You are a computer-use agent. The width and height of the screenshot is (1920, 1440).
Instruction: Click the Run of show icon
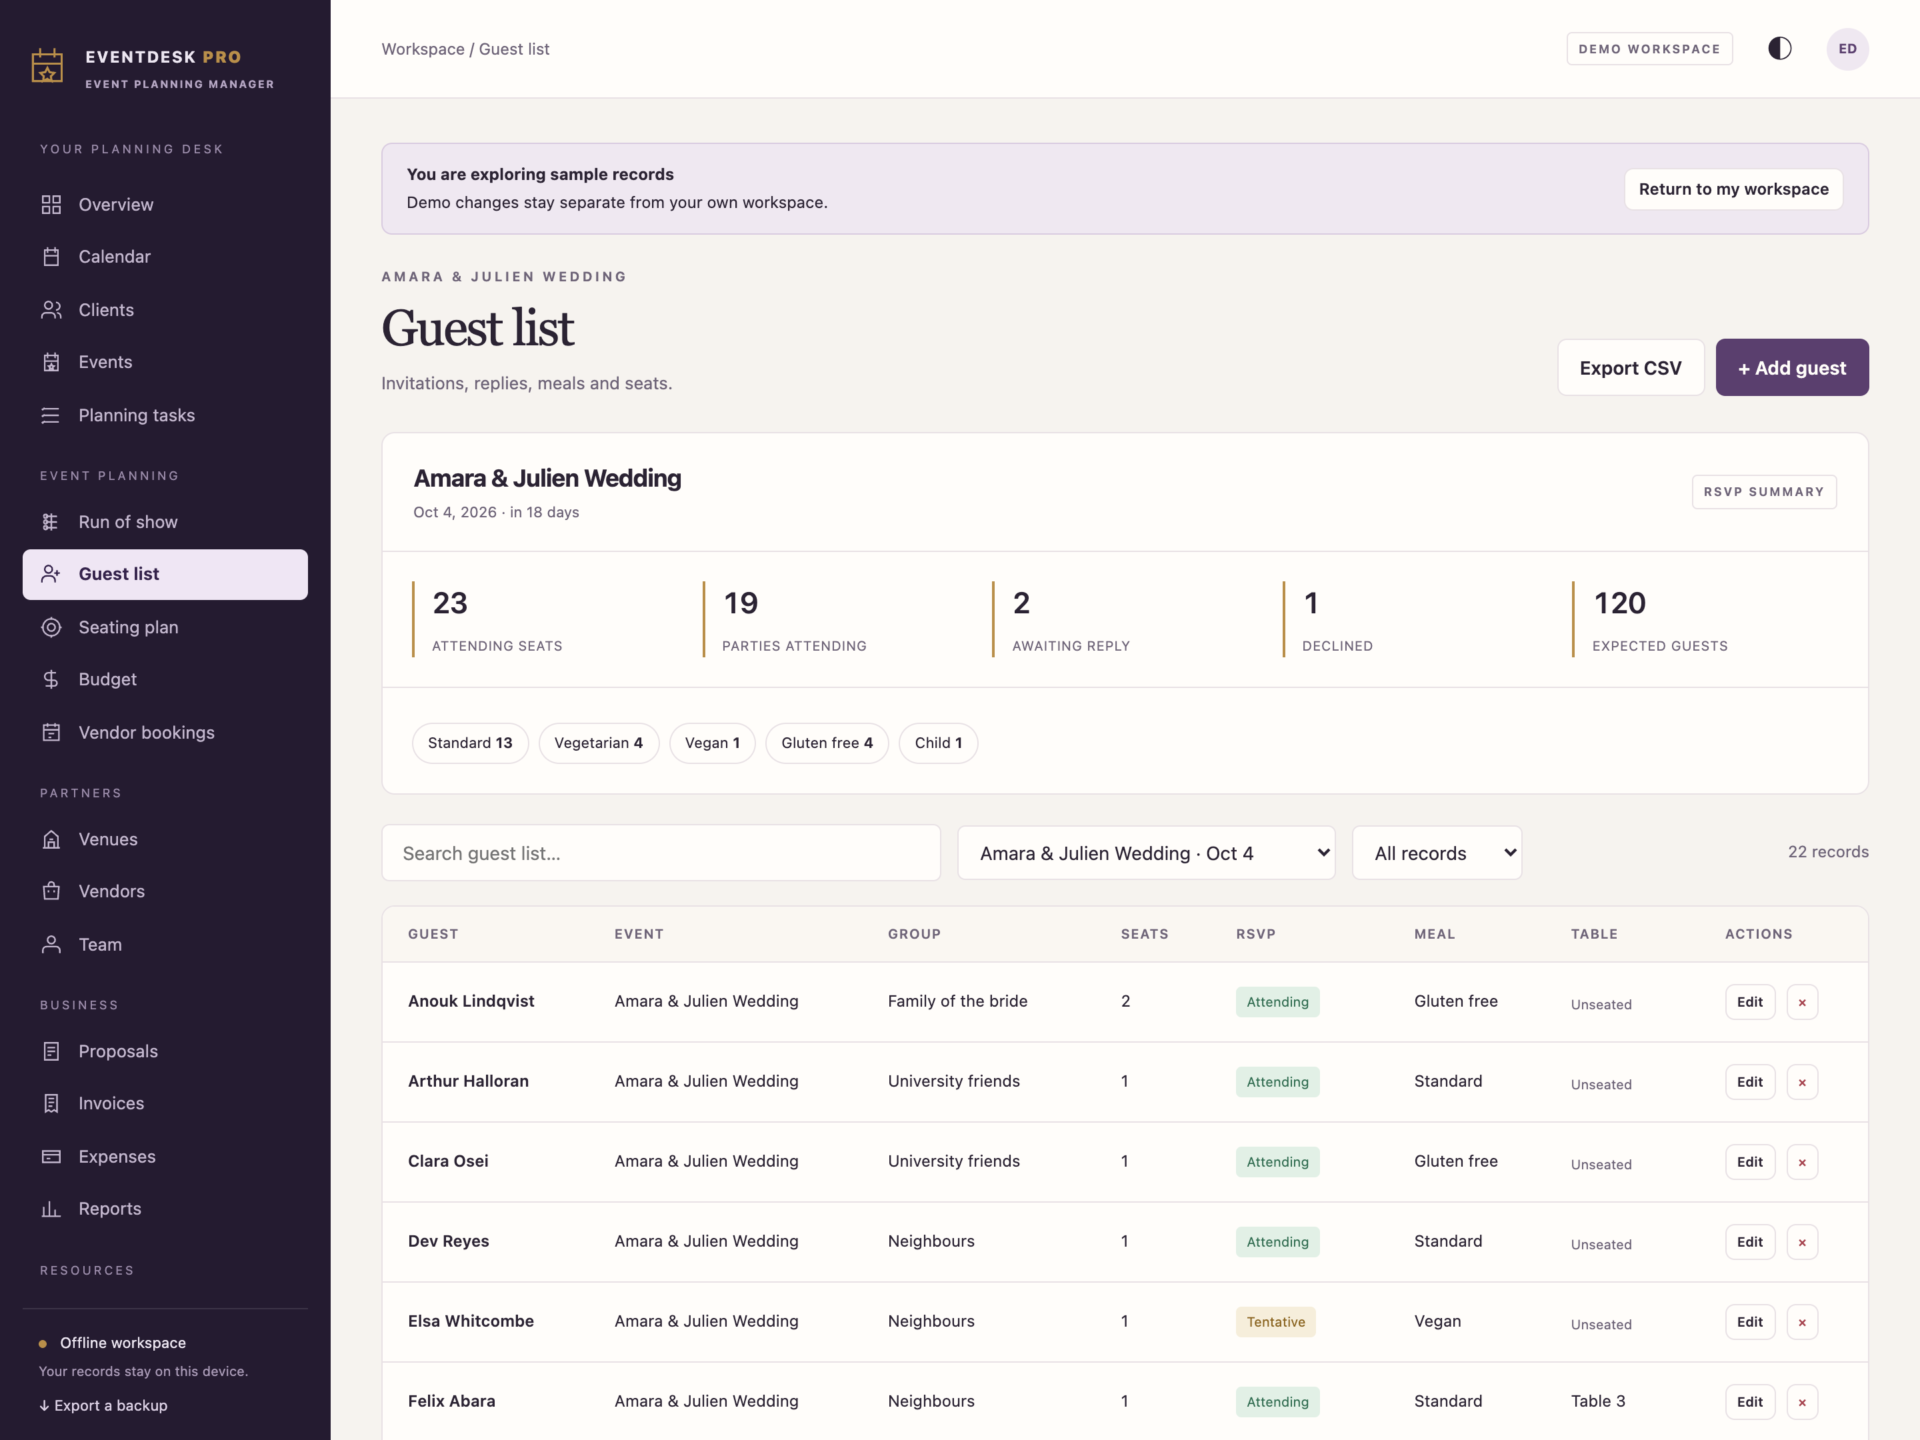[51, 522]
